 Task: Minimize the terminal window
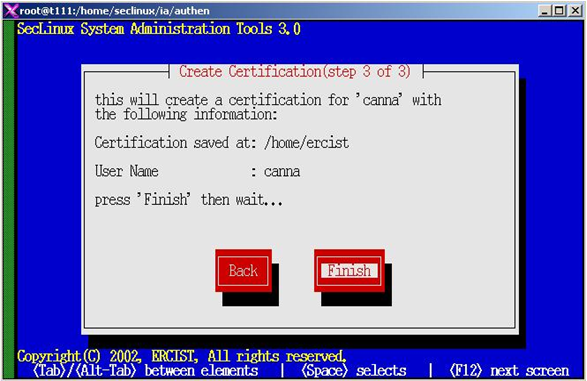click(x=545, y=10)
